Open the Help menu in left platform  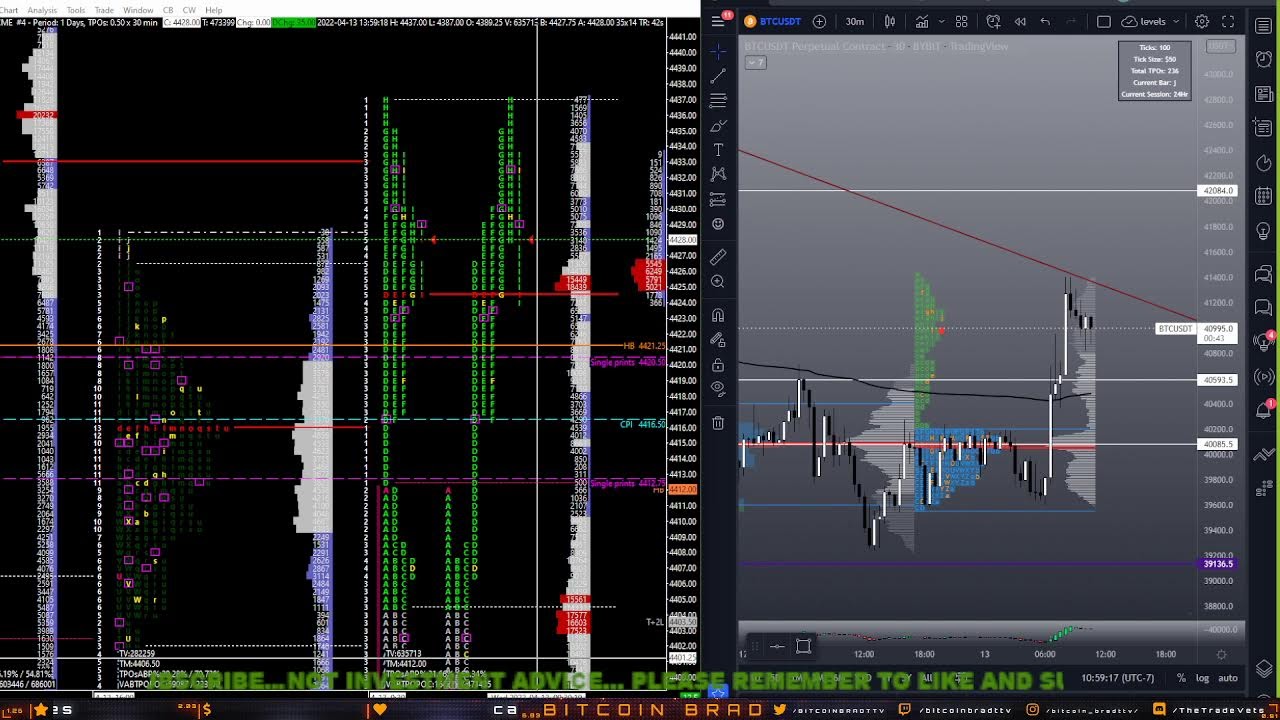point(214,10)
